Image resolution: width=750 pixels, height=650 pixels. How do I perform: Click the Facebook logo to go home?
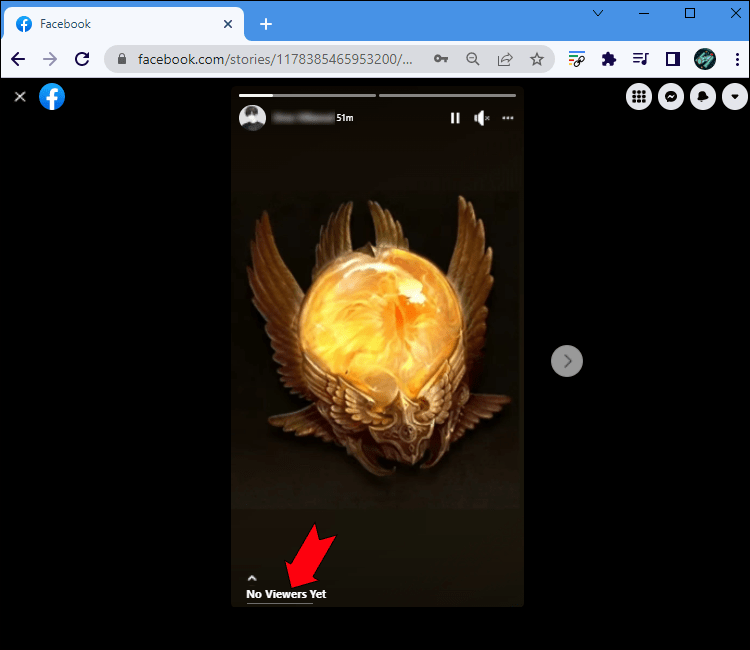(x=52, y=97)
